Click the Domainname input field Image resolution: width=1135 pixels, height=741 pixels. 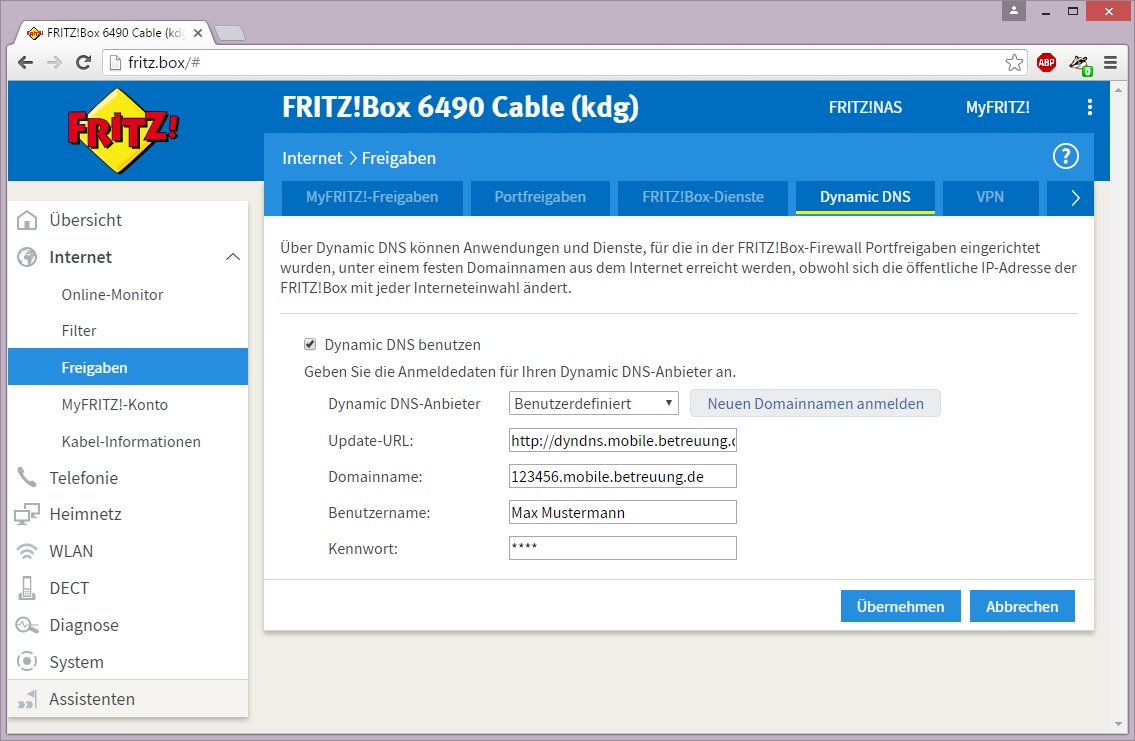(623, 476)
